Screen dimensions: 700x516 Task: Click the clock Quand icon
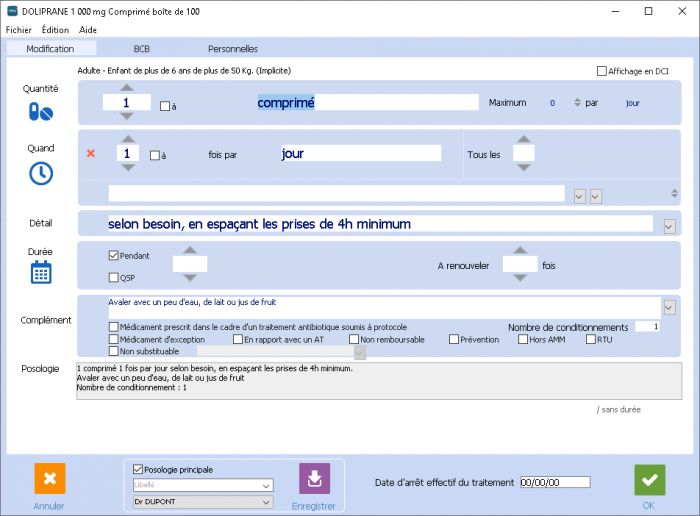tap(41, 174)
